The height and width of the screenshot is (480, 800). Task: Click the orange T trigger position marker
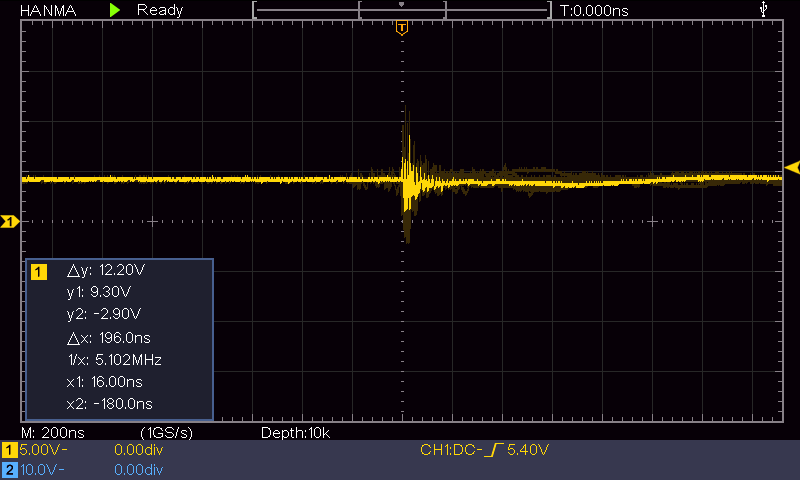coord(401,27)
